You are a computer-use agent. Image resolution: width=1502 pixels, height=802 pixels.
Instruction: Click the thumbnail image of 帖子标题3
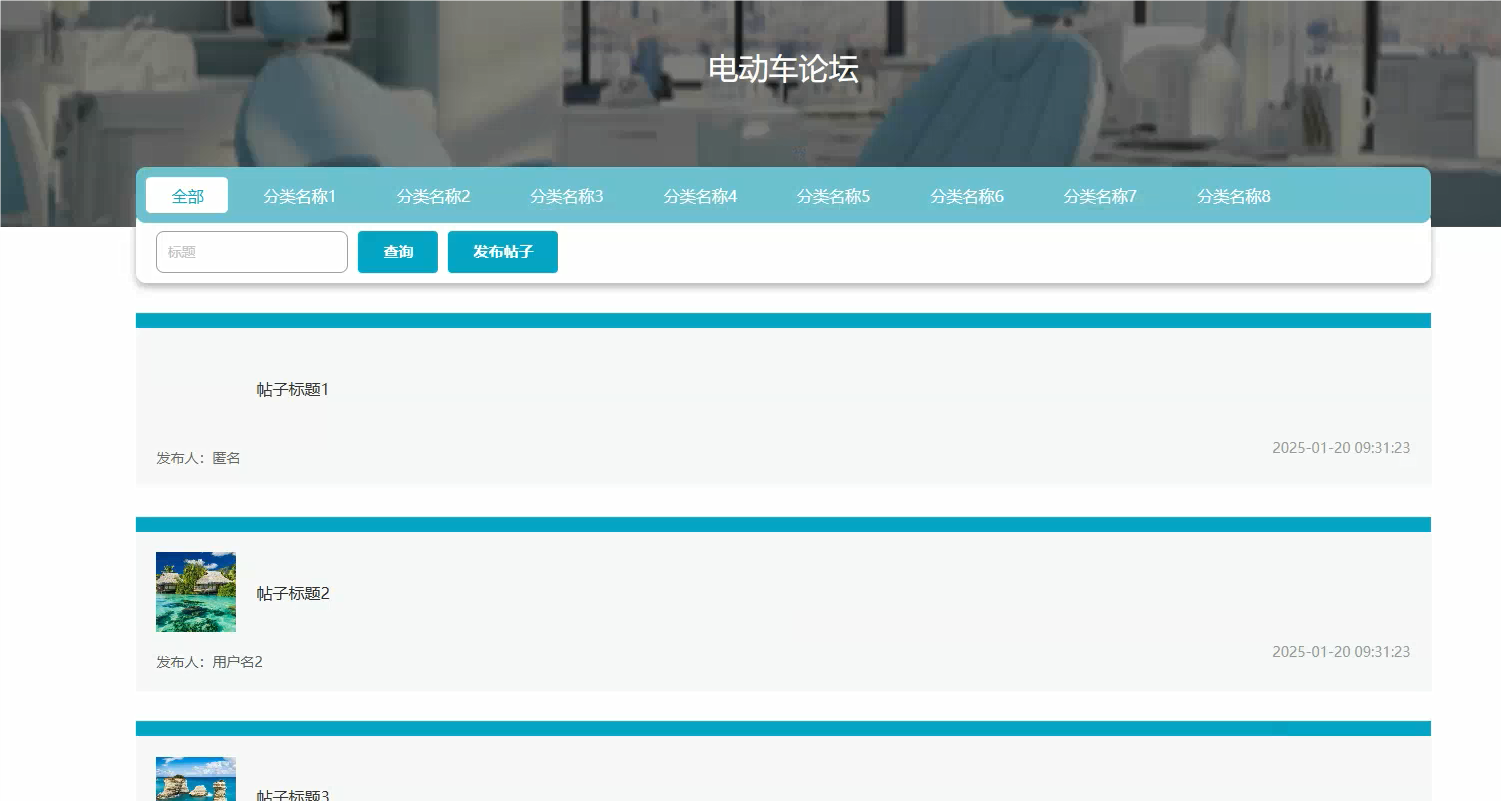pyautogui.click(x=195, y=779)
